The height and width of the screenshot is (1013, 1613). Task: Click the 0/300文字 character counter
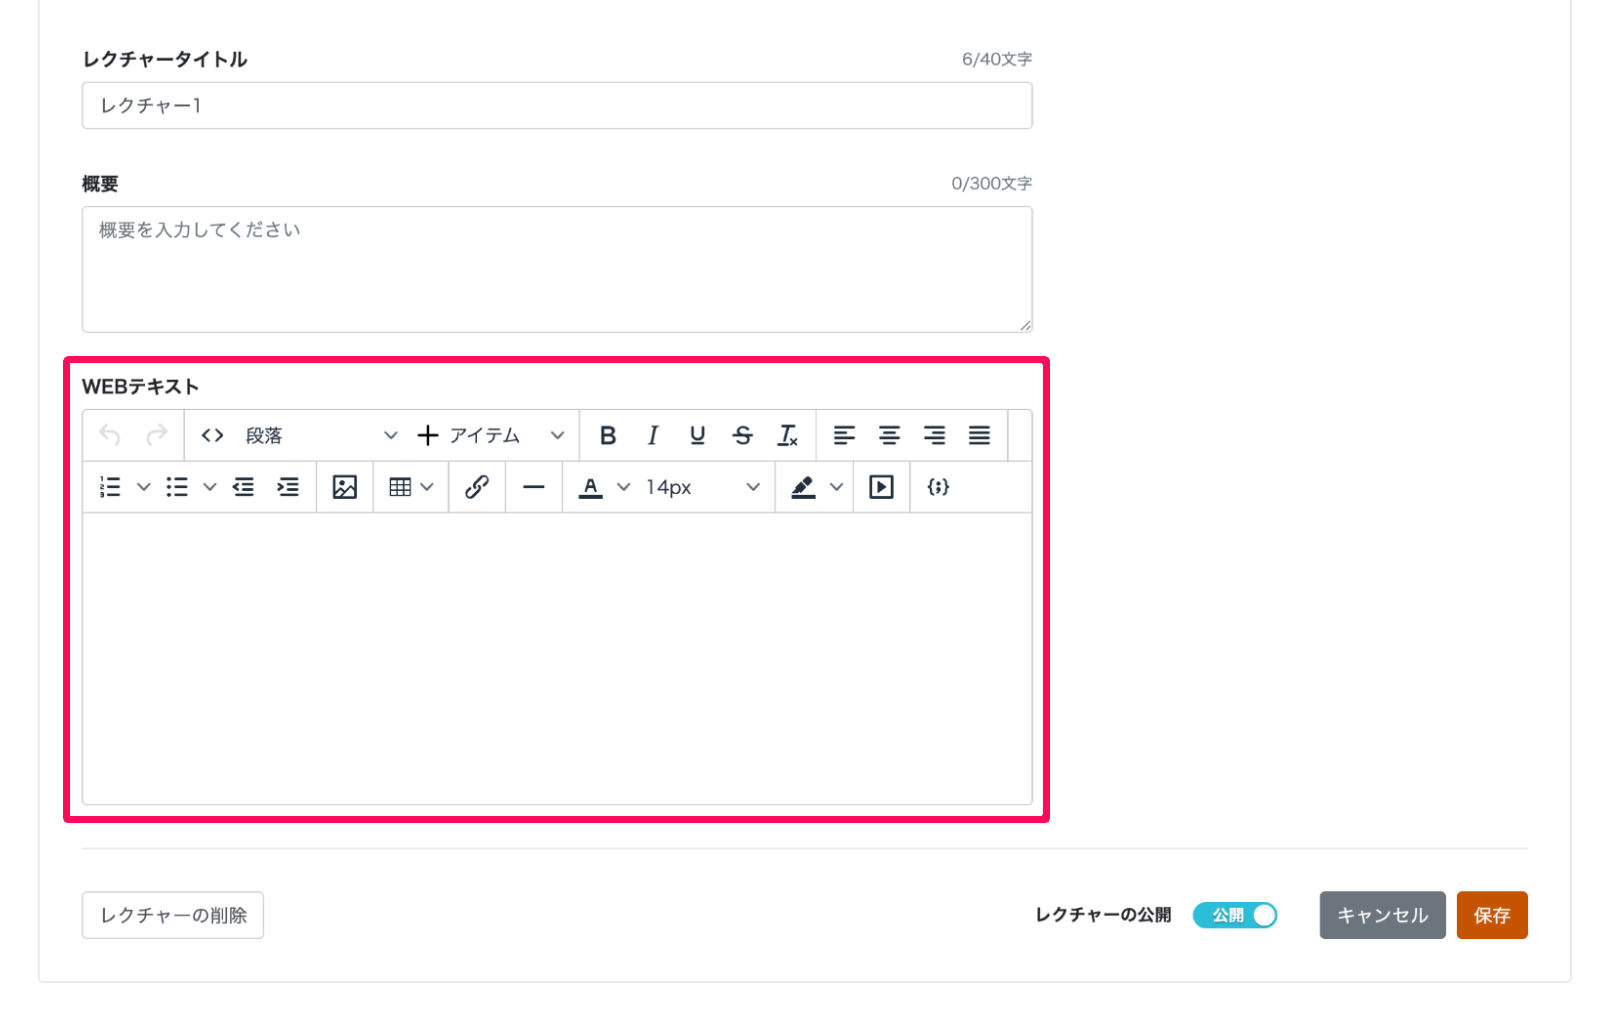coord(992,183)
